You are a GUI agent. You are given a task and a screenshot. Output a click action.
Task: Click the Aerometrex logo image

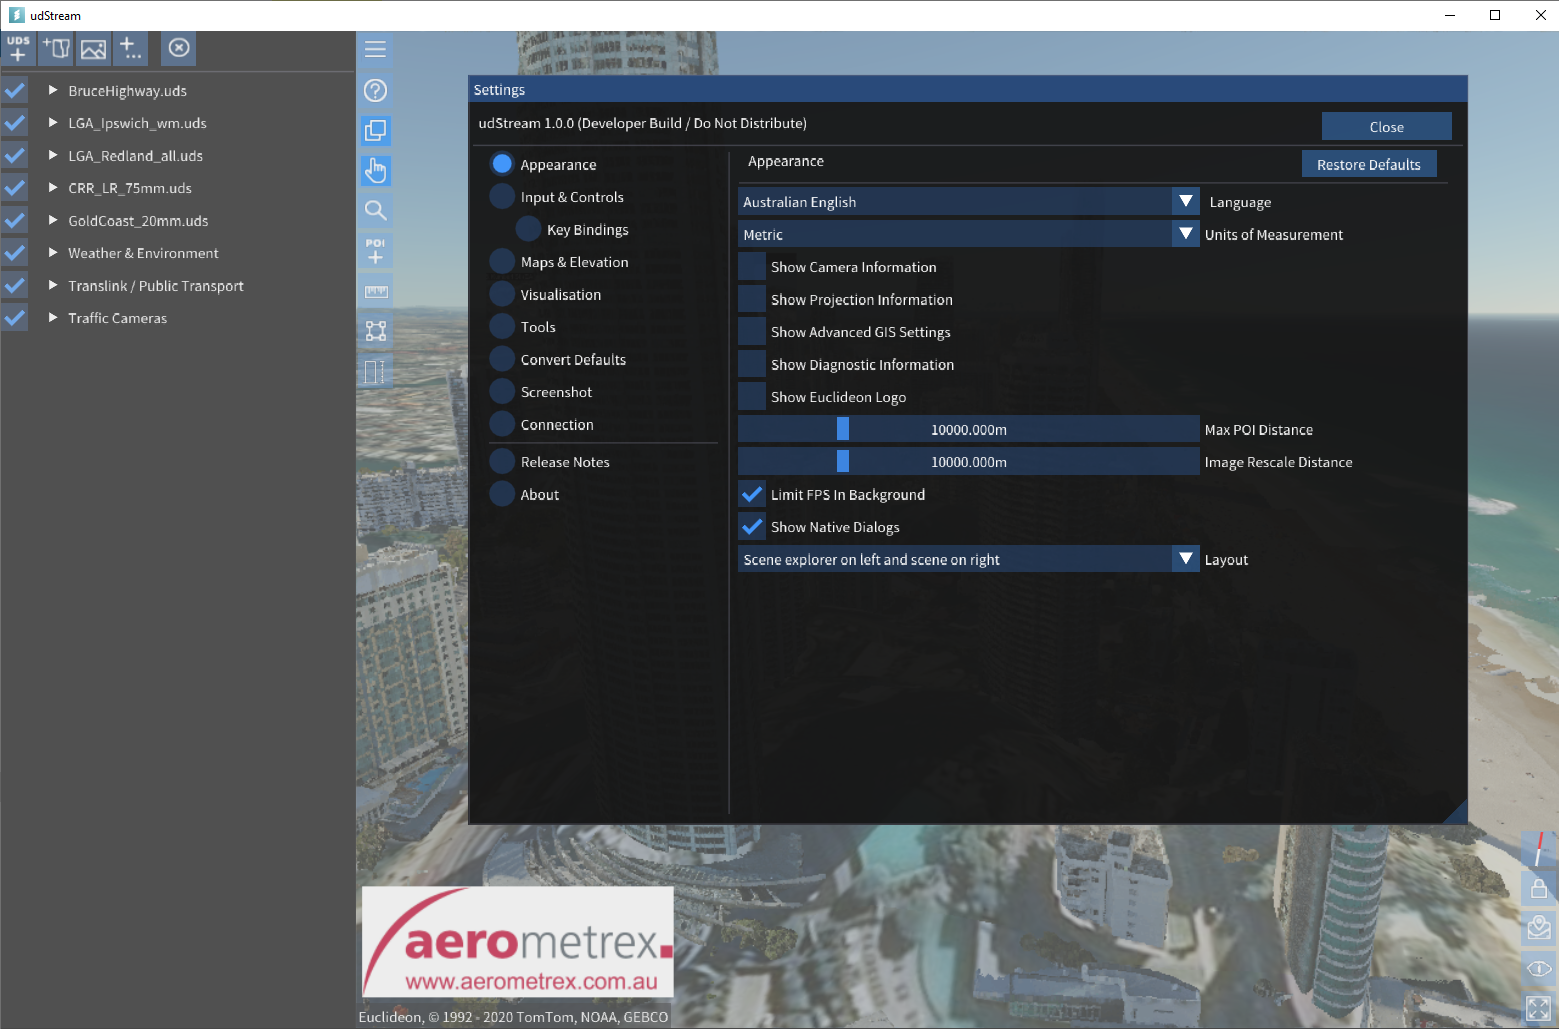(517, 942)
